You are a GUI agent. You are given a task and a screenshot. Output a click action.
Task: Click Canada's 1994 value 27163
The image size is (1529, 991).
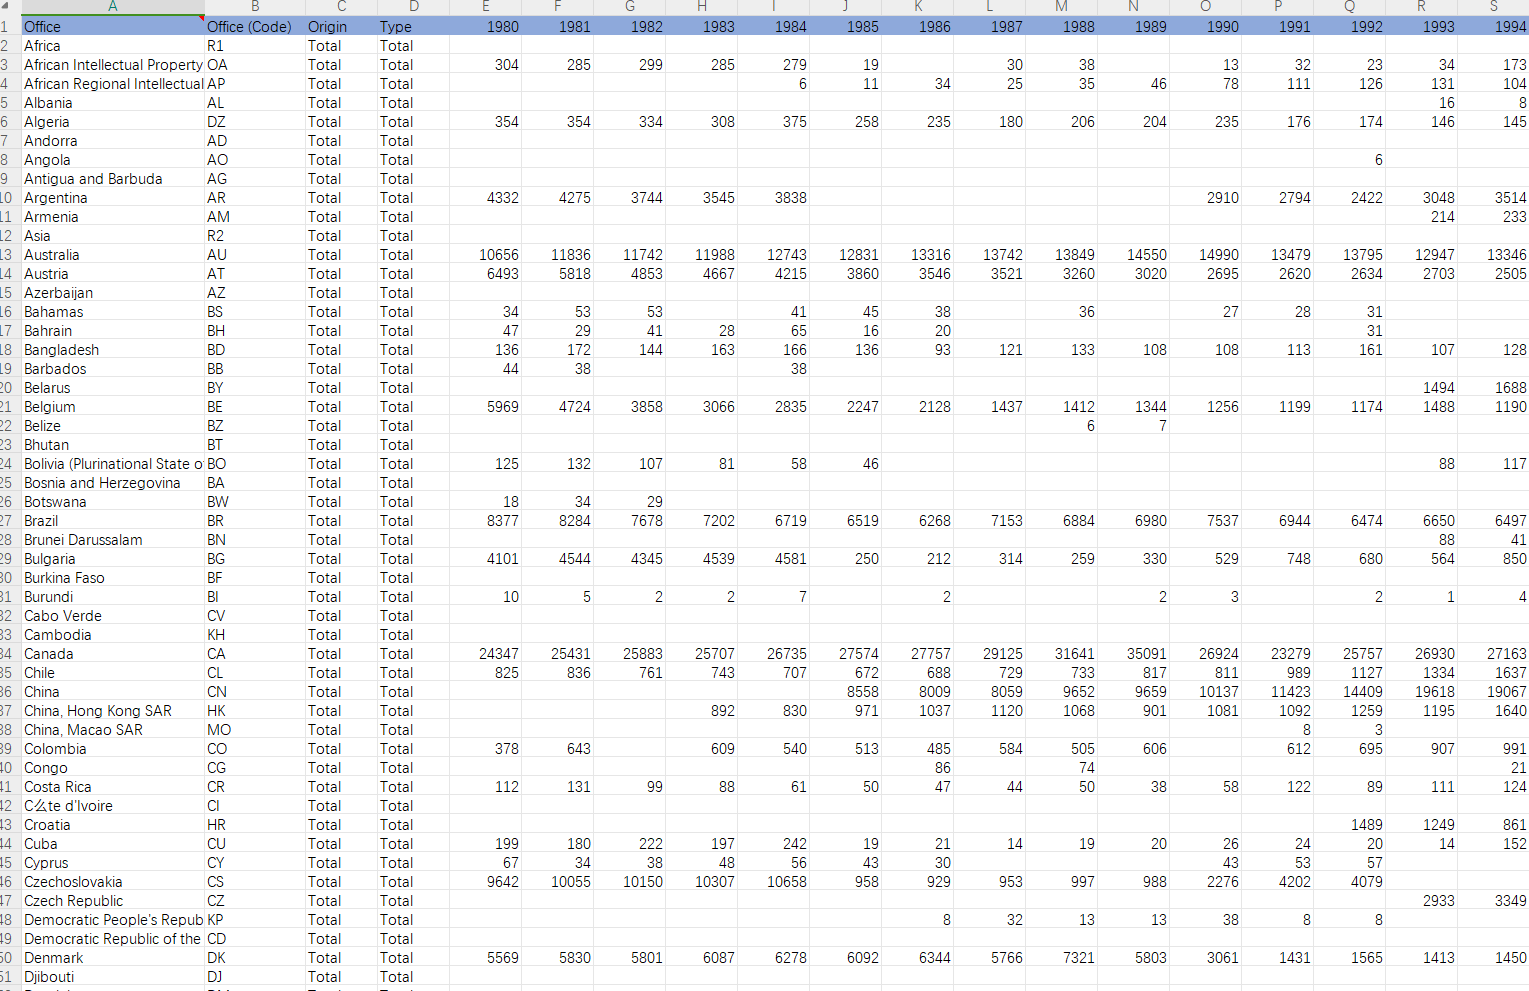1494,654
